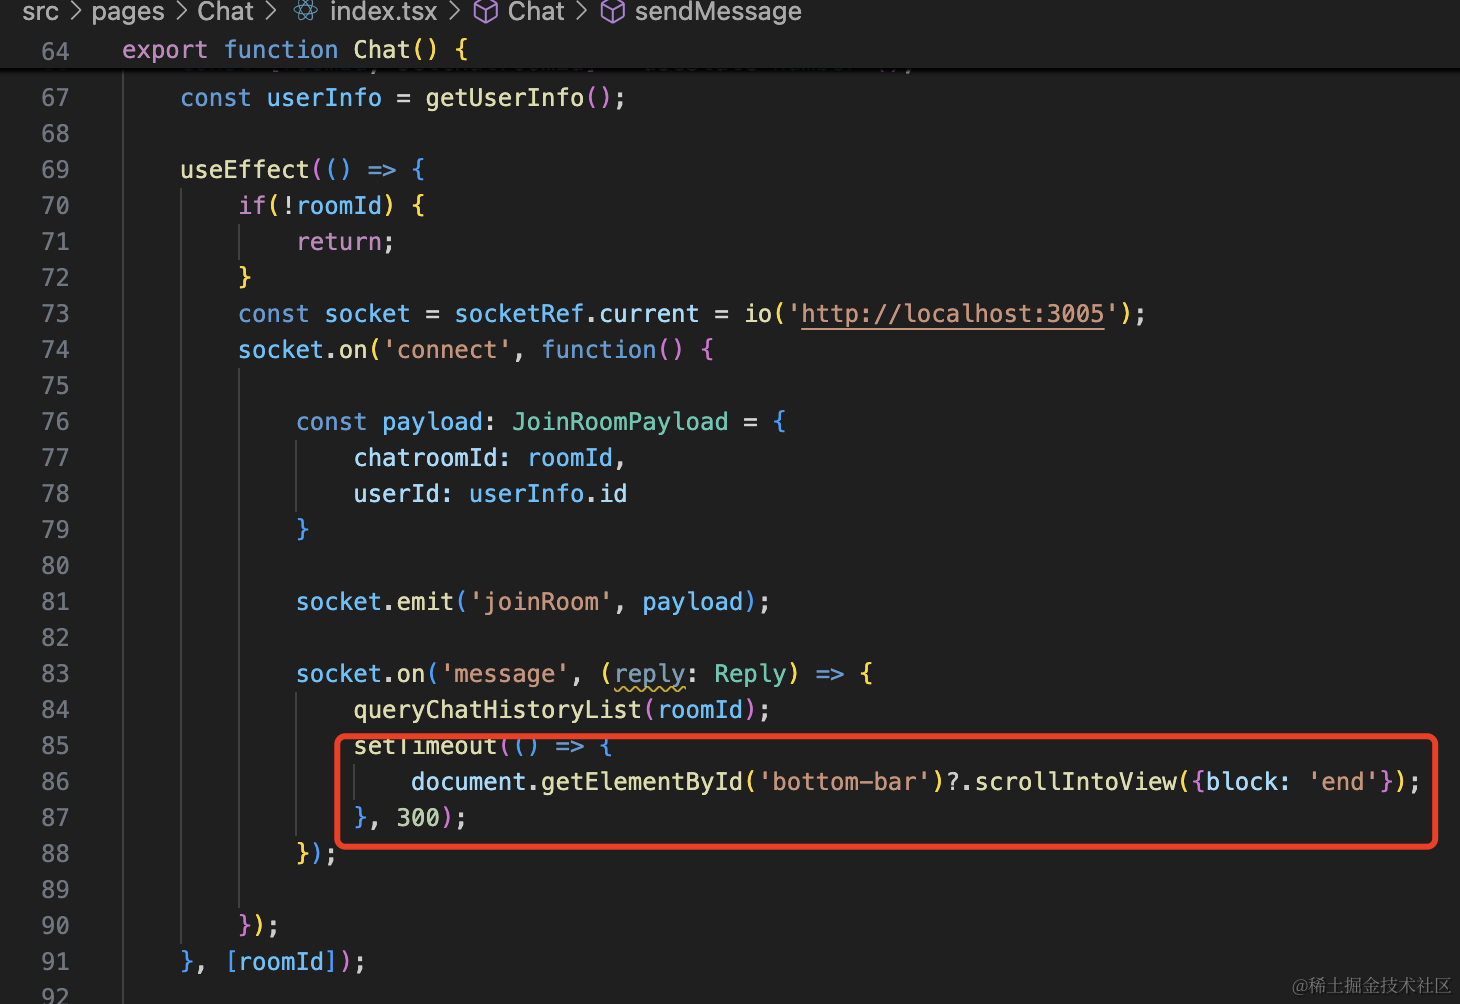The image size is (1460, 1004).
Task: Place cursor on the getUserInfo call
Action: 504,98
